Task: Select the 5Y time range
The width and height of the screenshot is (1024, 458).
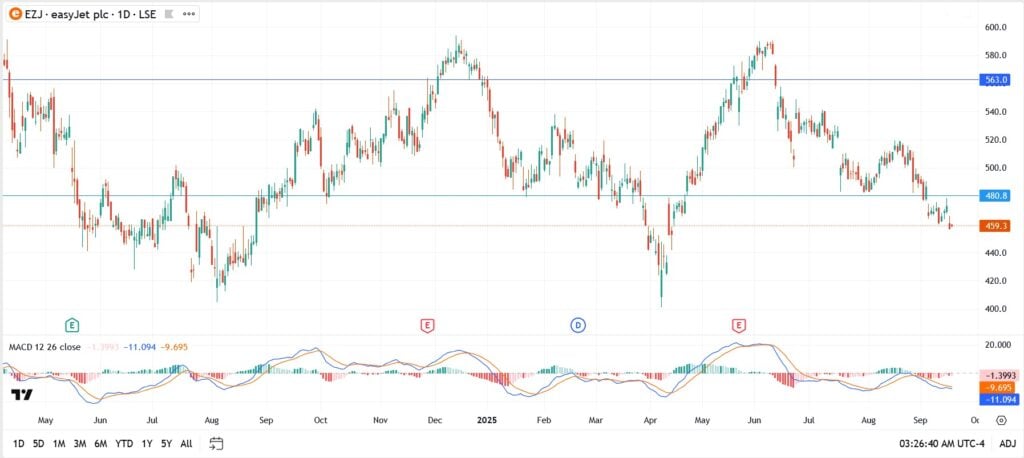Action: [x=167, y=444]
